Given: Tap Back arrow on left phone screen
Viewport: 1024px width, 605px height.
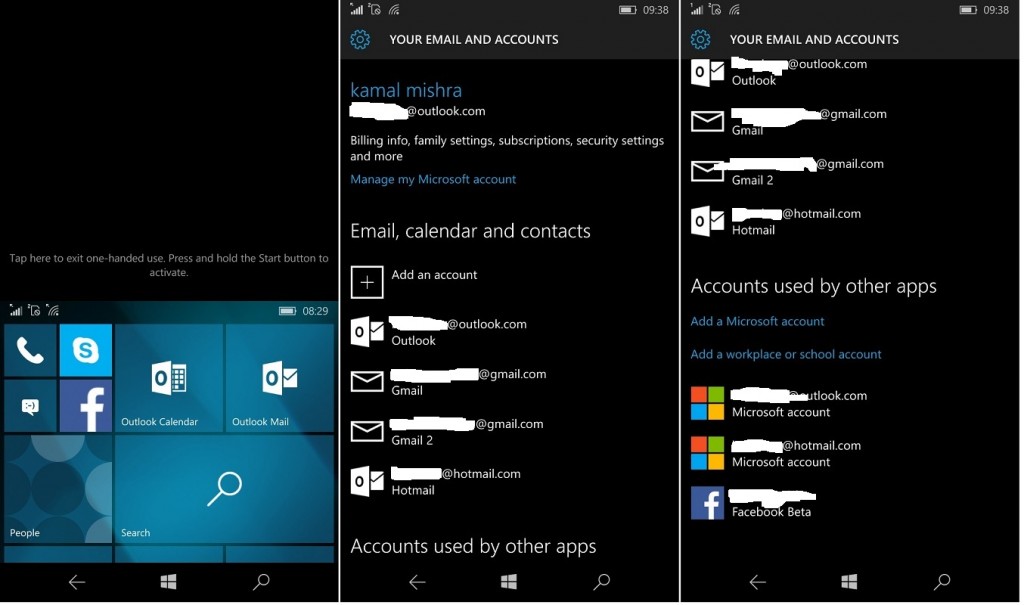Looking at the screenshot, I should click(76, 581).
